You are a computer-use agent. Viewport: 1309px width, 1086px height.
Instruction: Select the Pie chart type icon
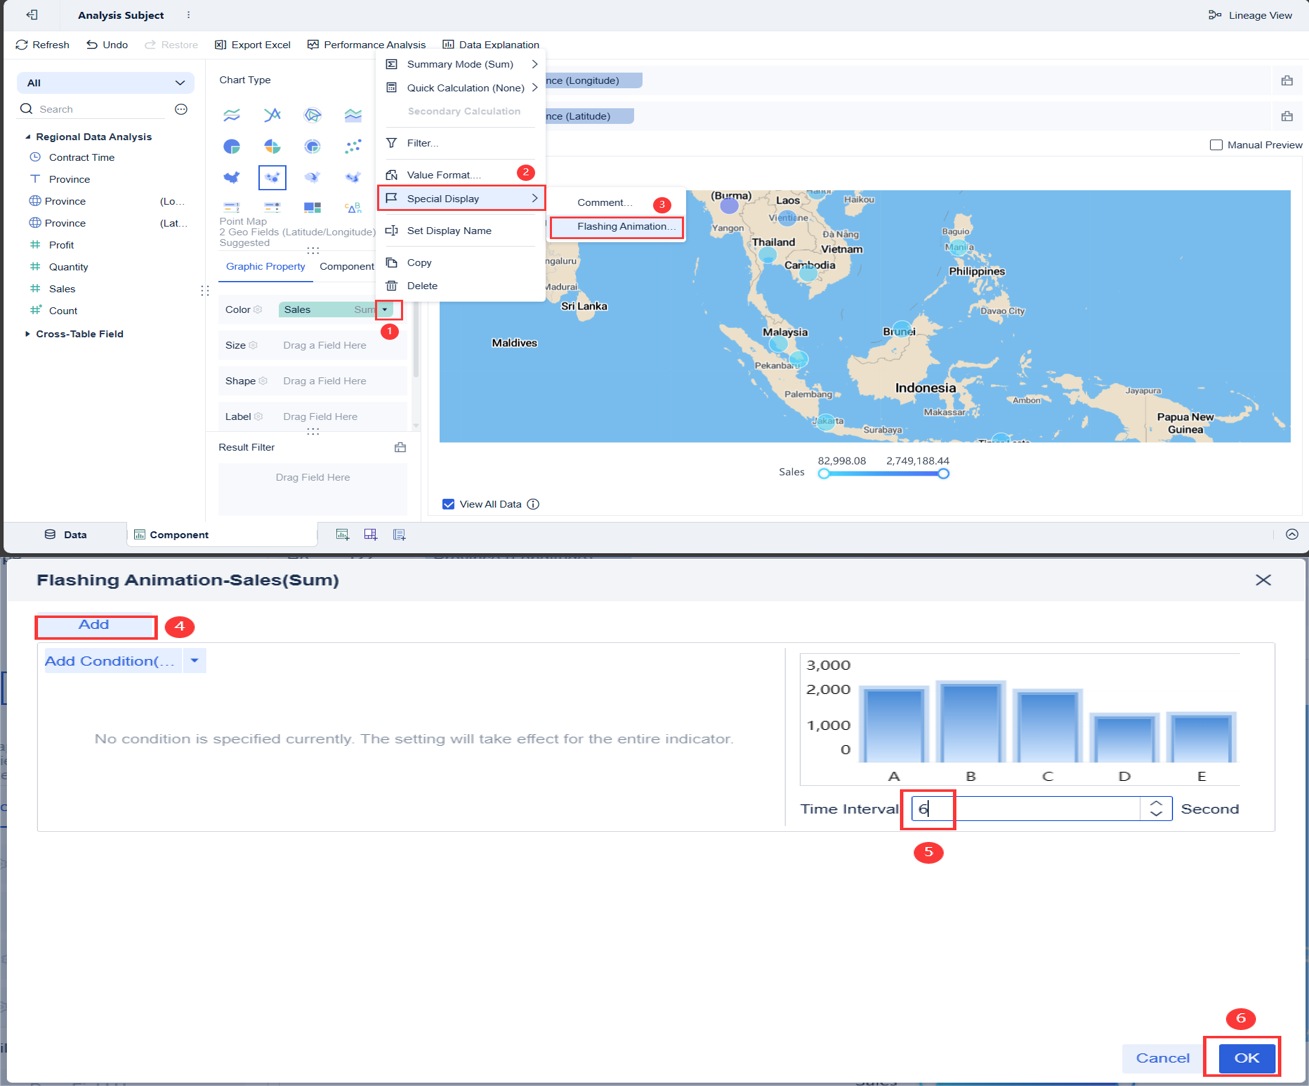pyautogui.click(x=231, y=146)
